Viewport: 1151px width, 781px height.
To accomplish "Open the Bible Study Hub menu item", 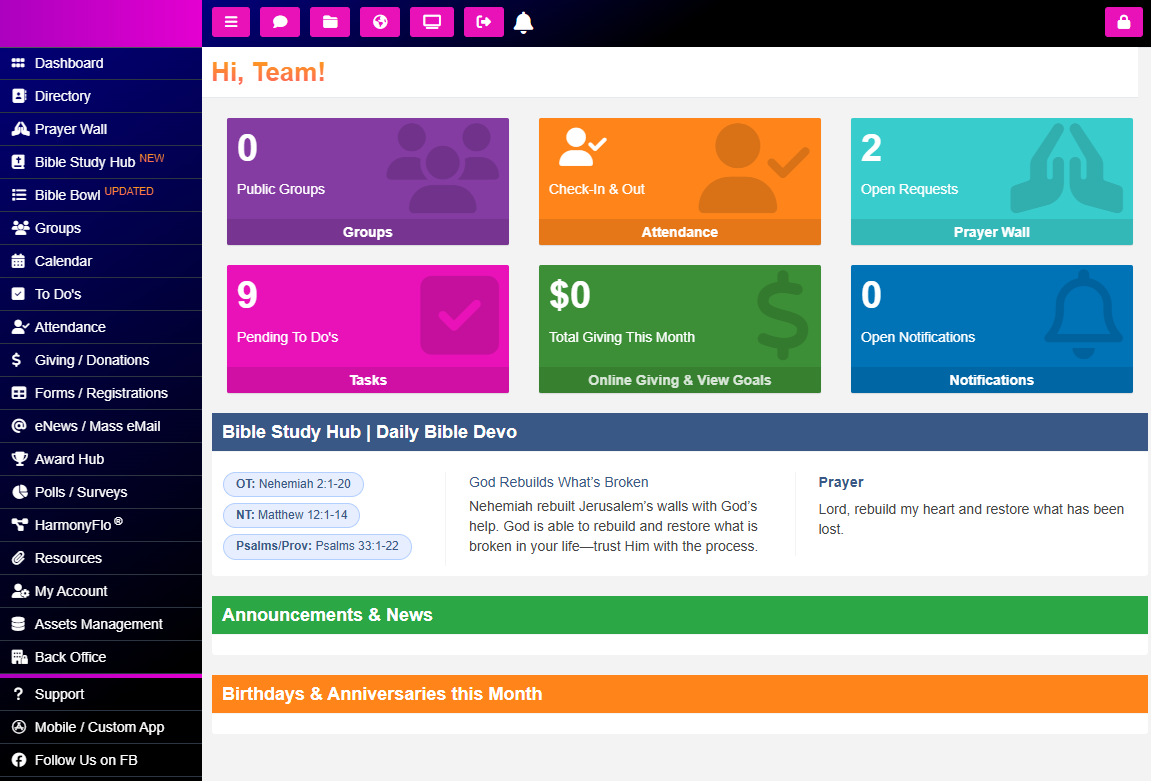I will coord(80,161).
